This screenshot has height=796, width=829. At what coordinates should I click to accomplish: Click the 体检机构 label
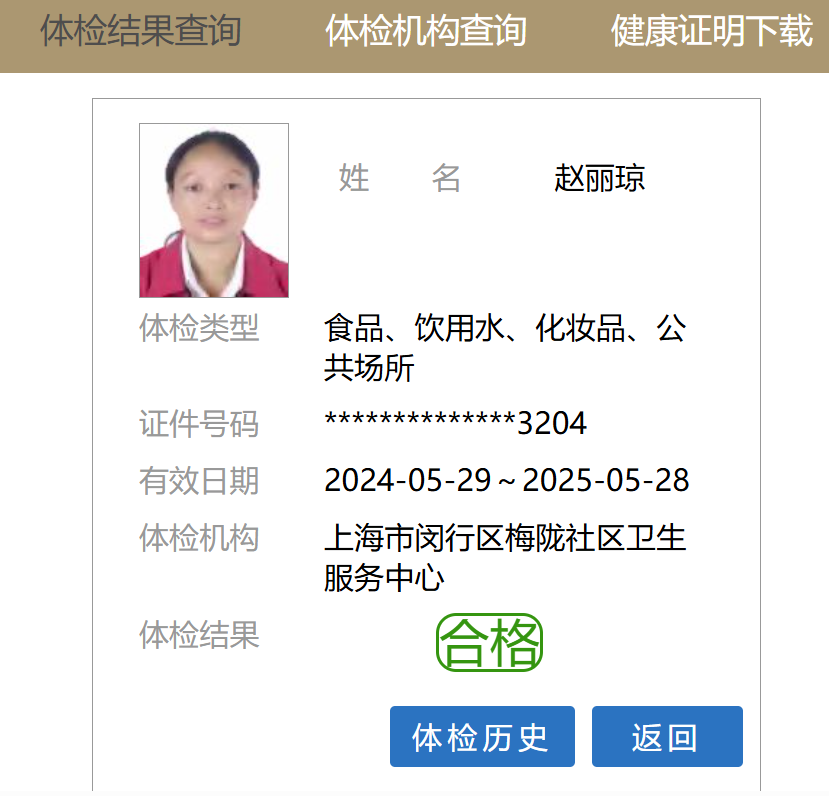[199, 538]
